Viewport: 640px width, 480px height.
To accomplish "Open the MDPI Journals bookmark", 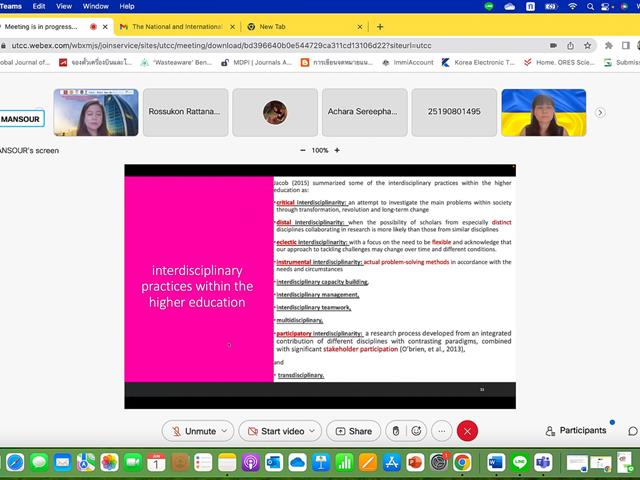I will pyautogui.click(x=256, y=62).
